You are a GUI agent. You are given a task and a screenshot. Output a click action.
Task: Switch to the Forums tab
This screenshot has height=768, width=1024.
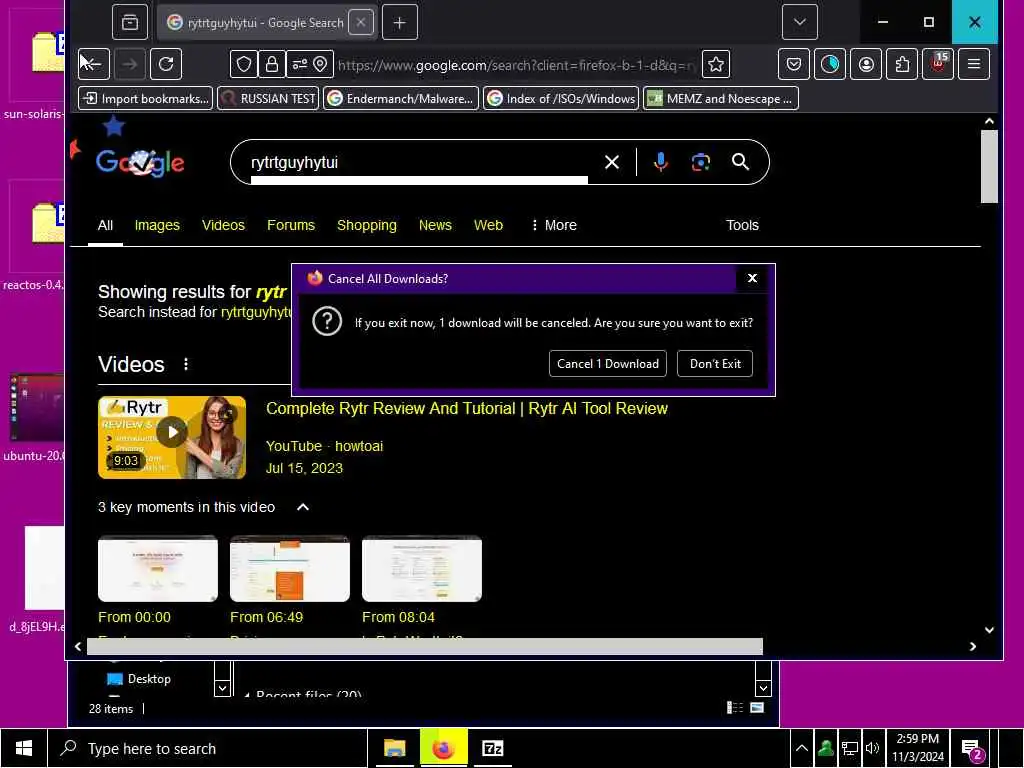[291, 225]
